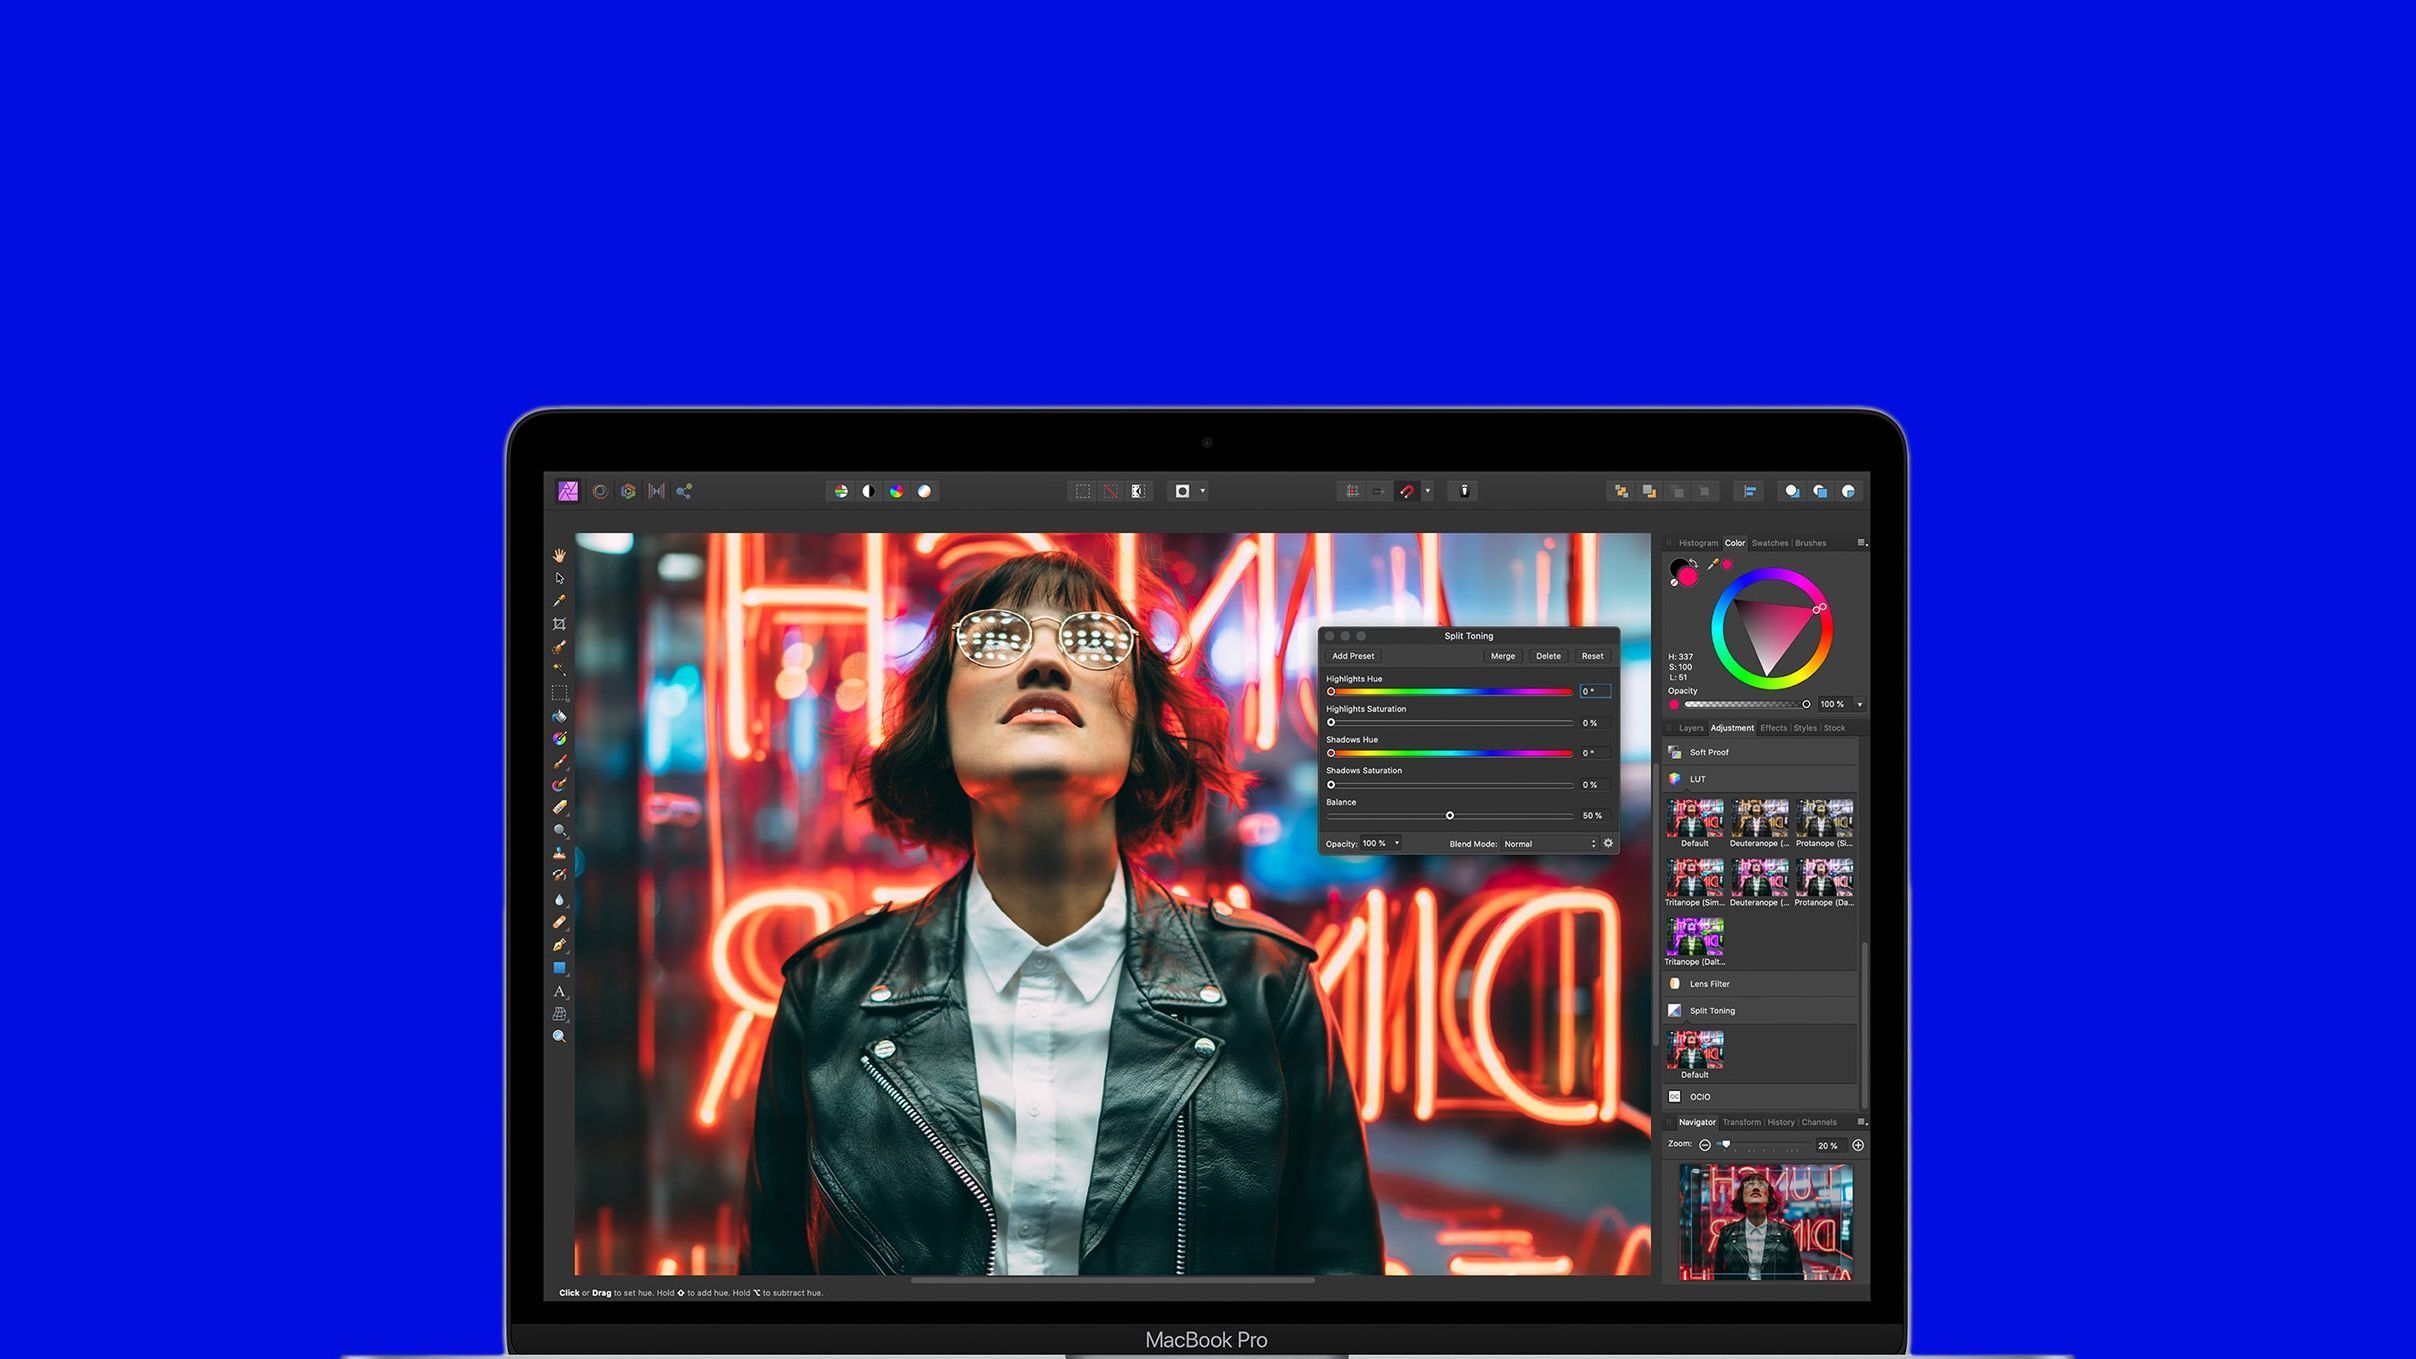Open the Liquify Persona icon

(x=600, y=491)
